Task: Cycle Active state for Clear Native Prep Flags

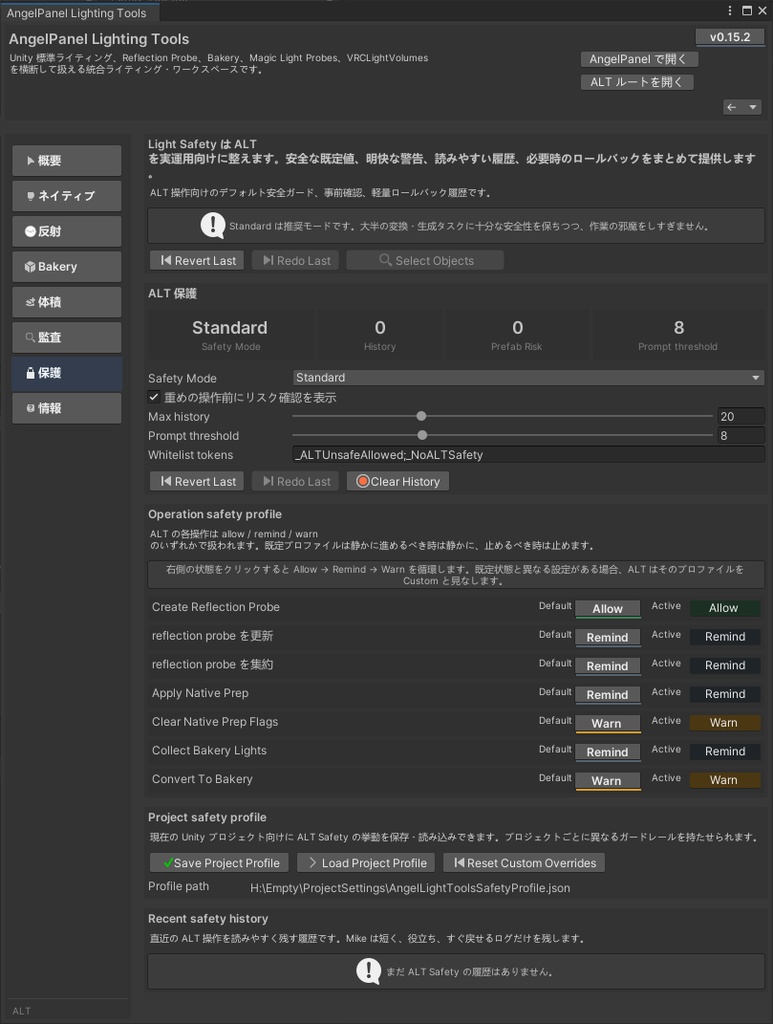Action: pos(725,723)
